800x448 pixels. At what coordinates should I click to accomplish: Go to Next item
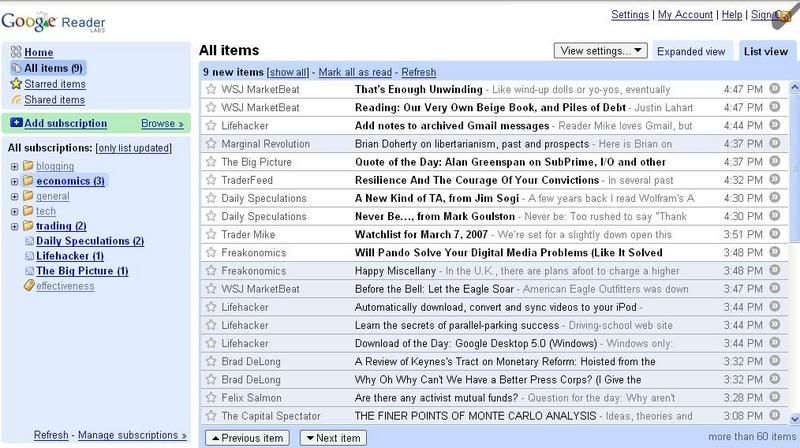(333, 438)
